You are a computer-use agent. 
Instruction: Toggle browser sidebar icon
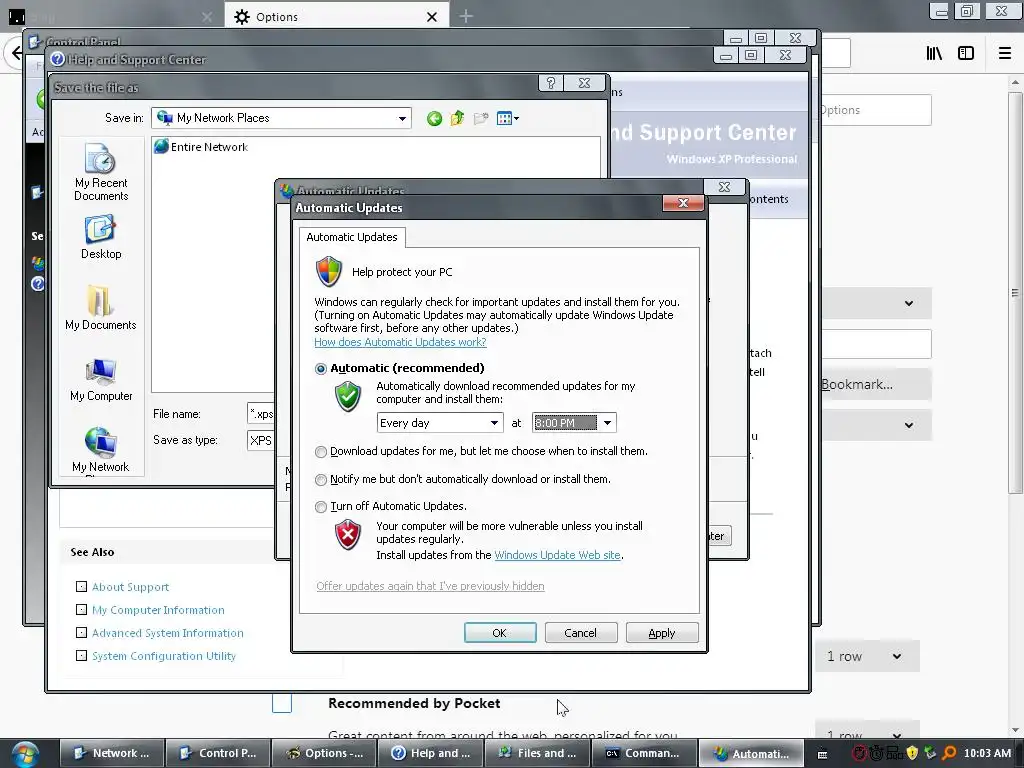(x=966, y=54)
